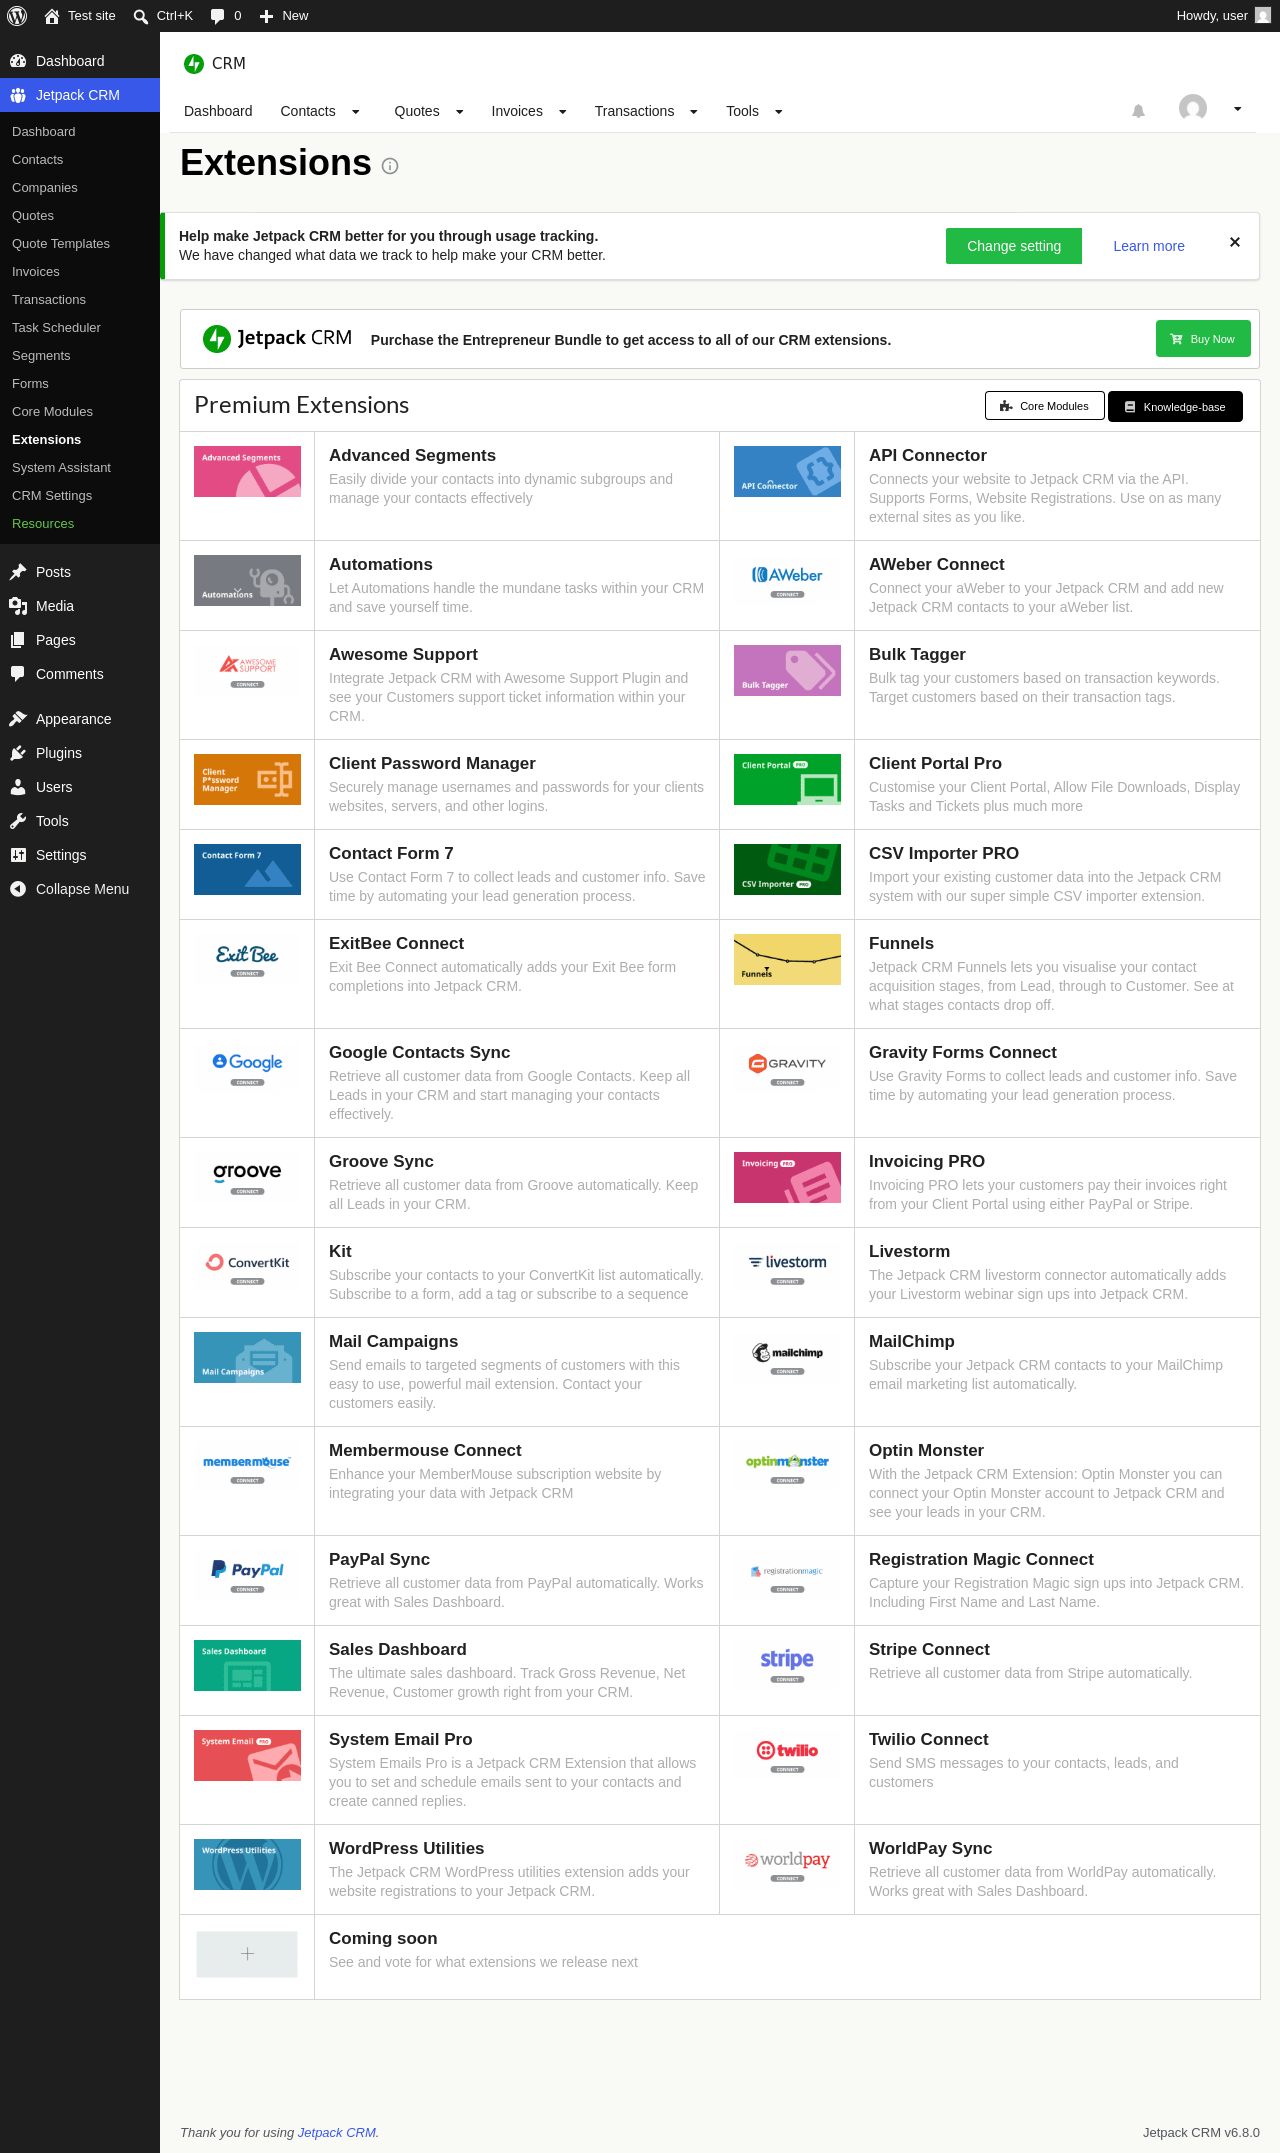Click the Buy Now button

[1203, 339]
